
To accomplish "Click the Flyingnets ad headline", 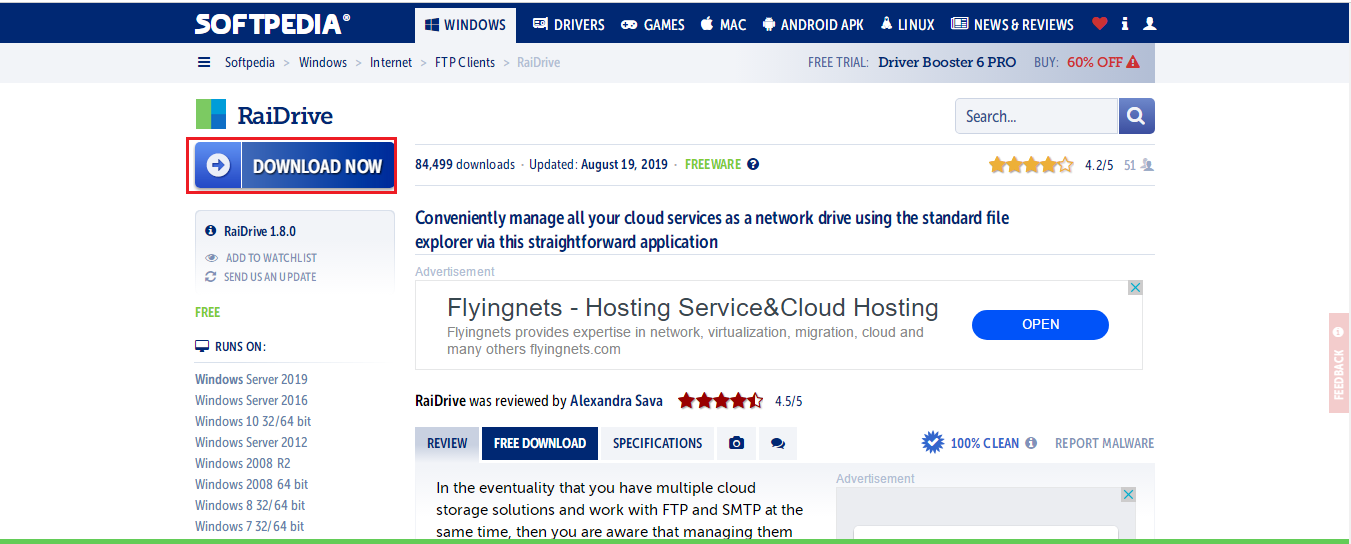I will coord(693,307).
